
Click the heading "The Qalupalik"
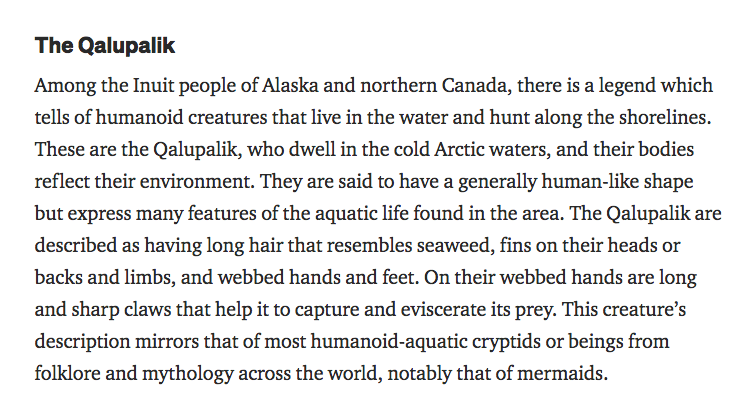[106, 46]
